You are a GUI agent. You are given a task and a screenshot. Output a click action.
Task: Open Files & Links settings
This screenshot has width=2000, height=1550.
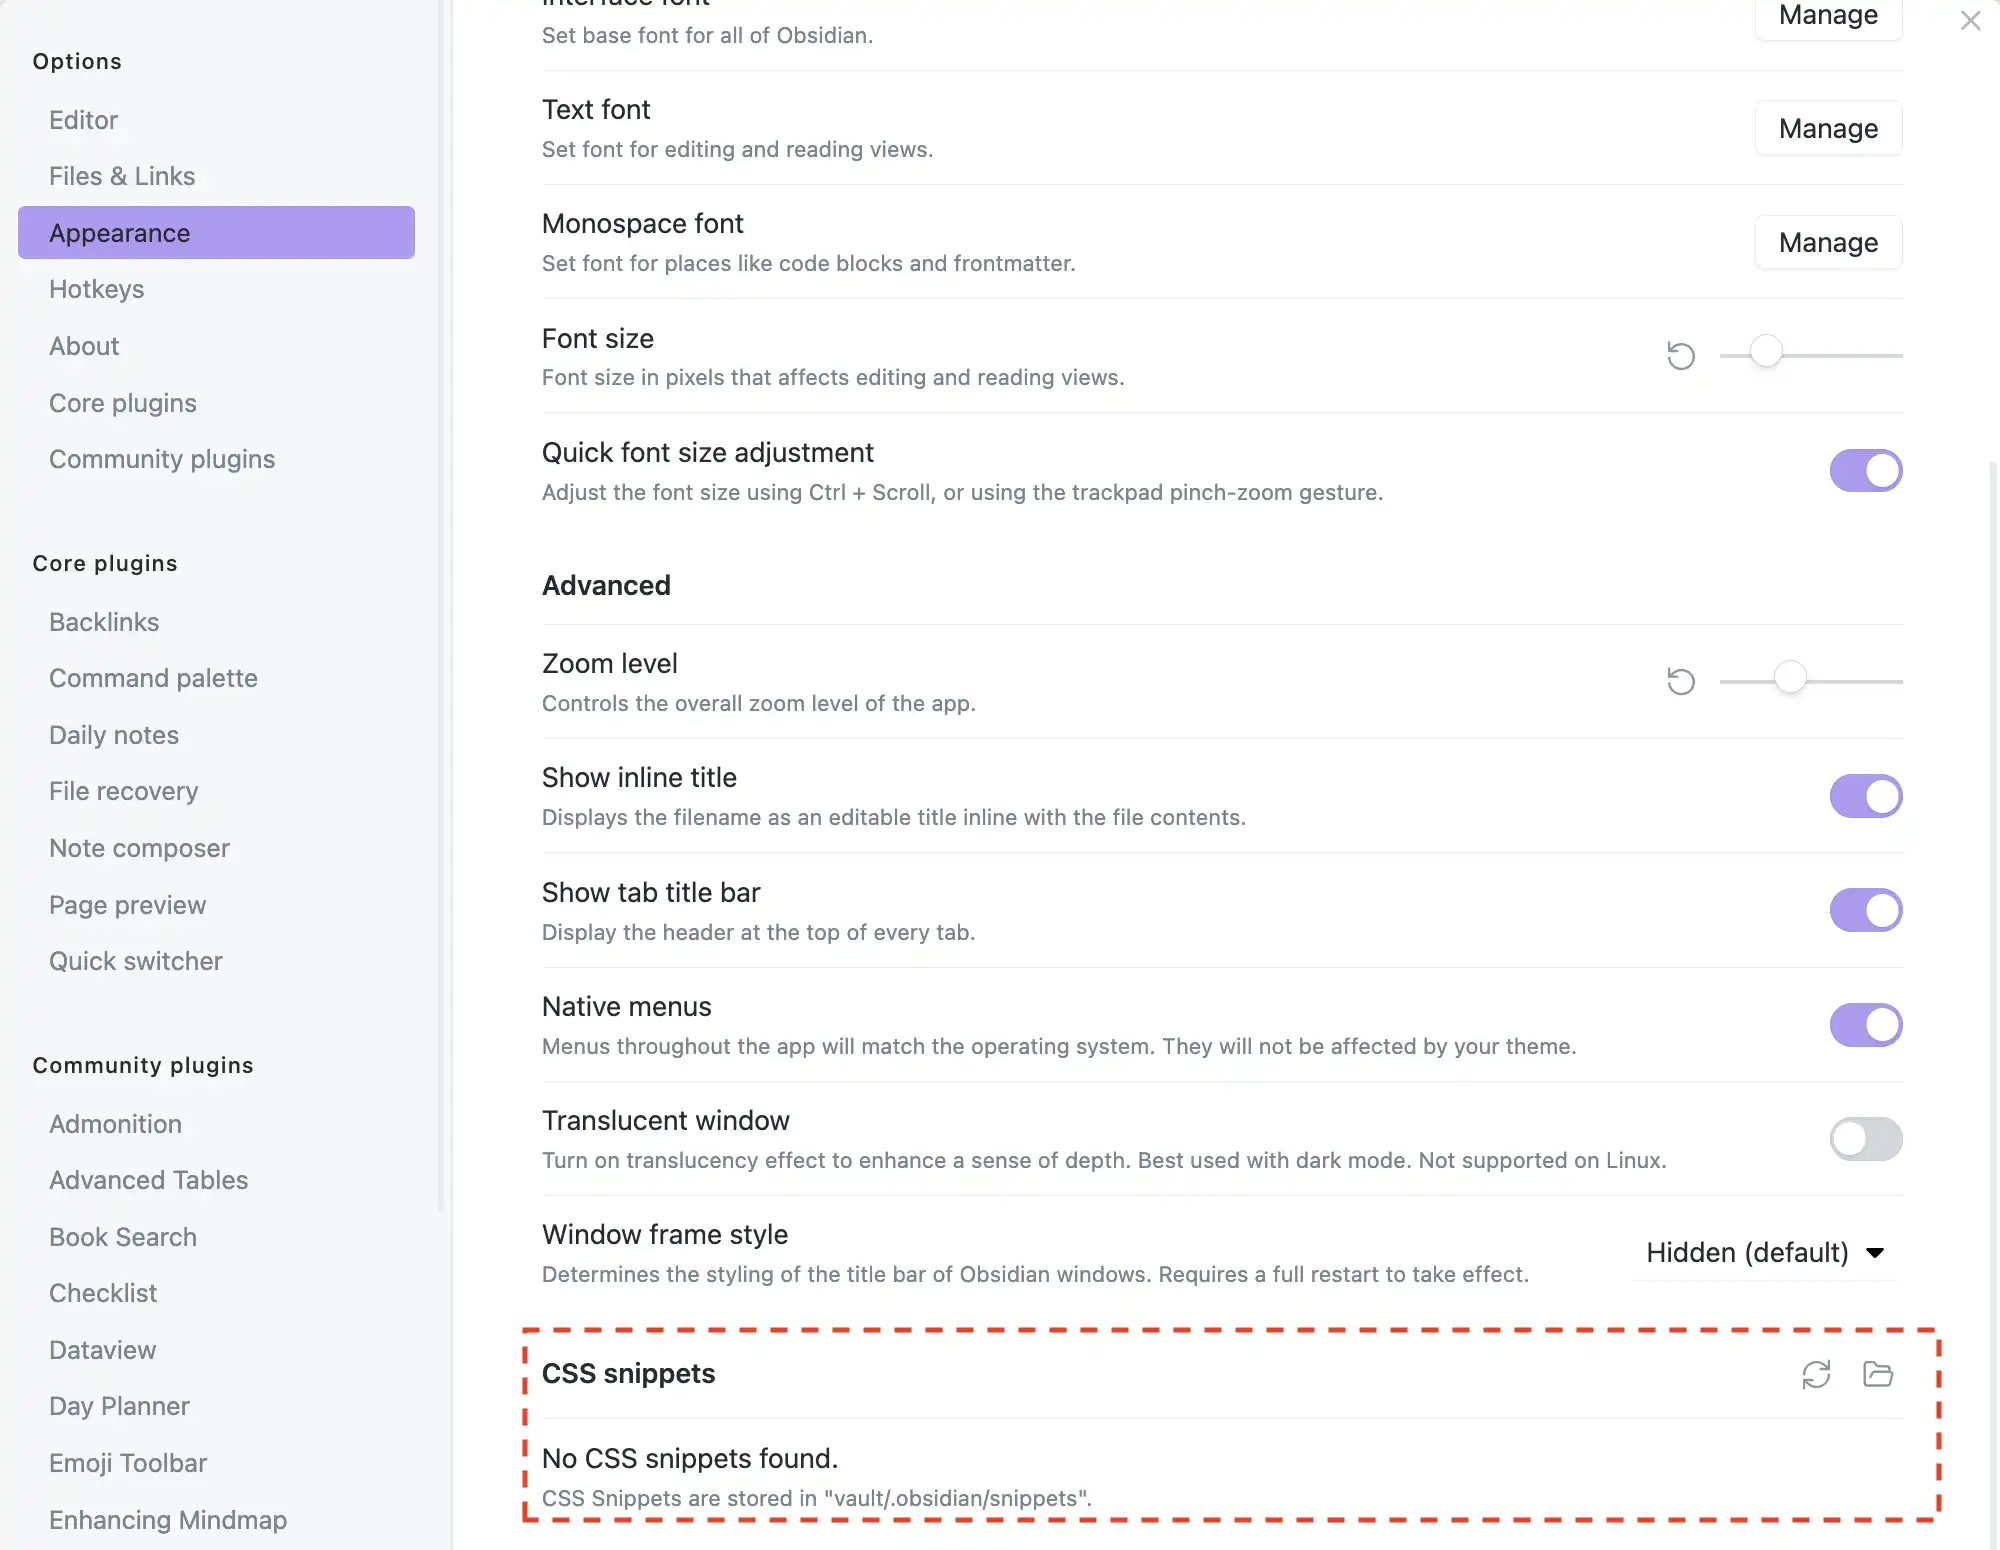tap(122, 176)
